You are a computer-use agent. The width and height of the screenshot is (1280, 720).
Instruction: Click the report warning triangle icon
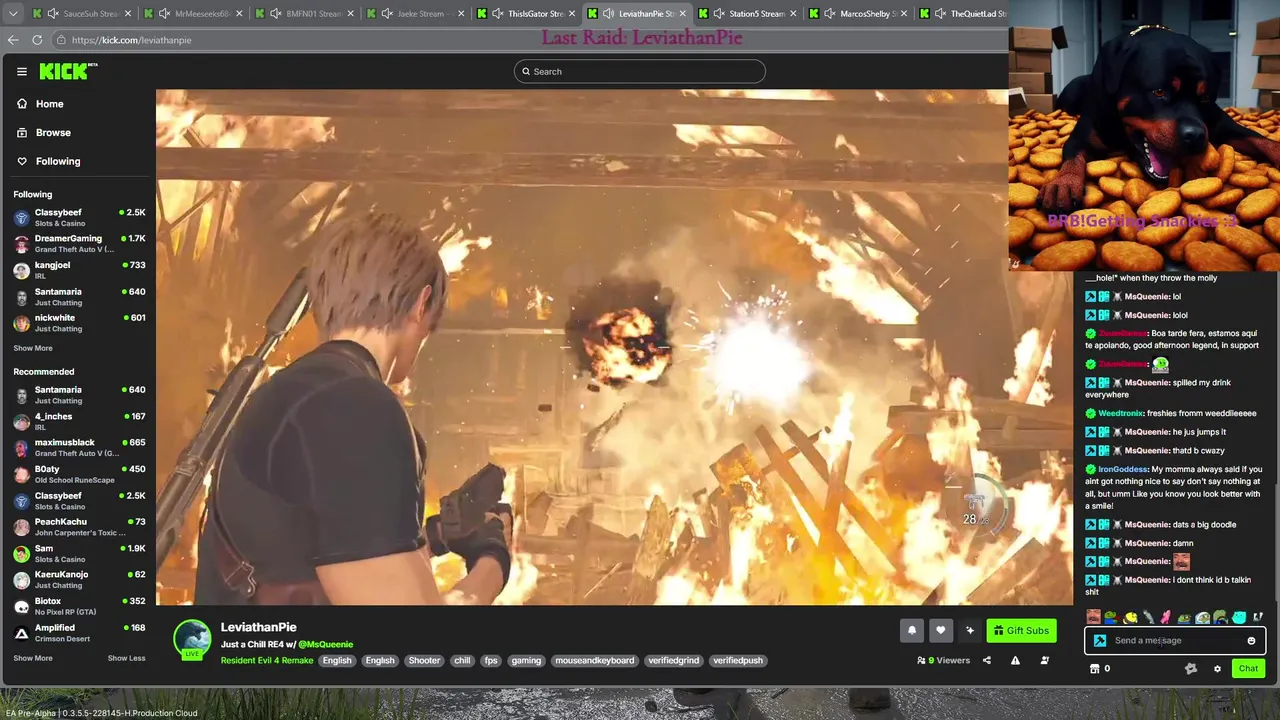click(1015, 660)
